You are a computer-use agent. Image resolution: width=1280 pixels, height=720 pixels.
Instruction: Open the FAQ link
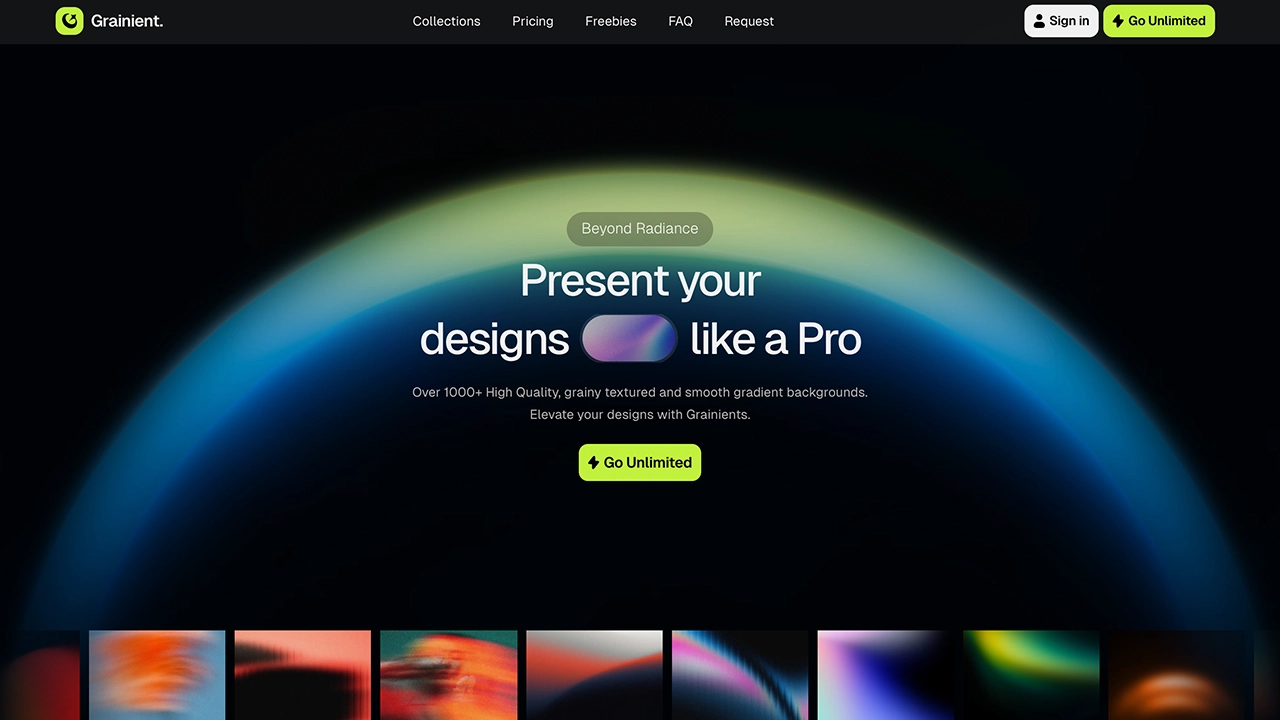click(680, 21)
